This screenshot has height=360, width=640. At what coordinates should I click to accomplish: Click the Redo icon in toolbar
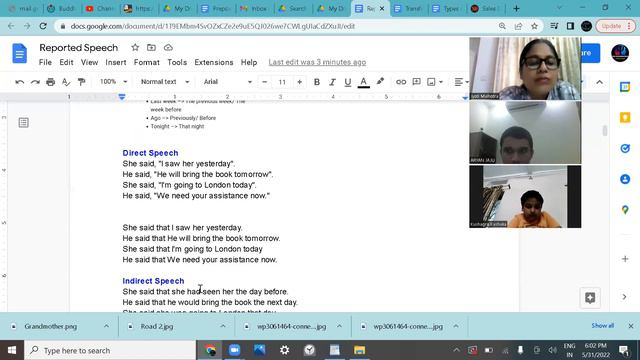(35, 82)
